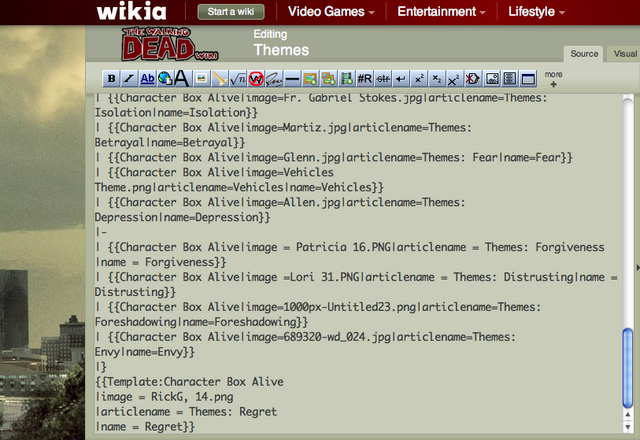The width and height of the screenshot is (640, 440).
Task: Insert block quote lines icon
Action: pos(509,78)
